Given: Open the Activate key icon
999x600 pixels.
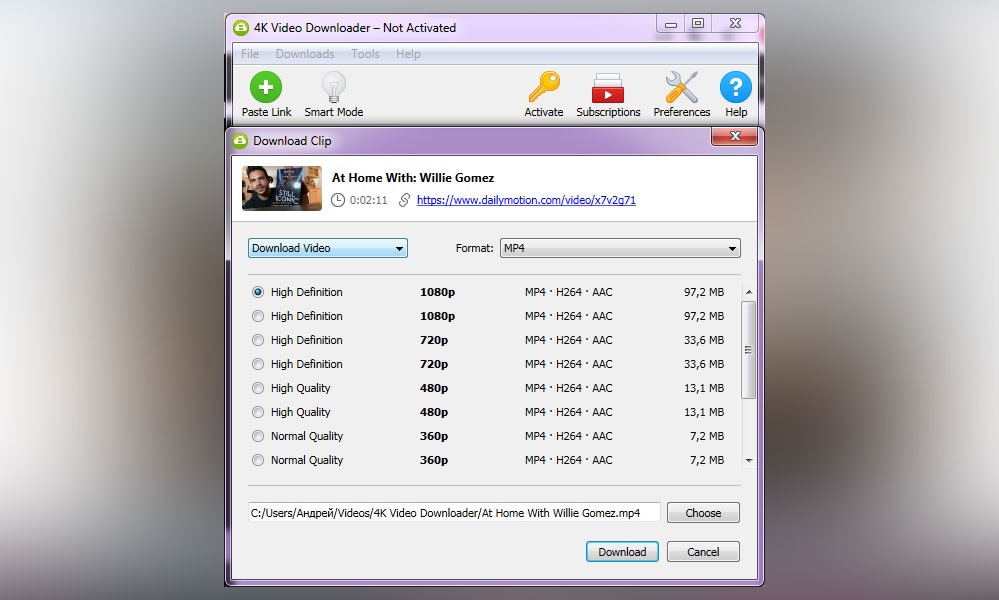Looking at the screenshot, I should [544, 87].
